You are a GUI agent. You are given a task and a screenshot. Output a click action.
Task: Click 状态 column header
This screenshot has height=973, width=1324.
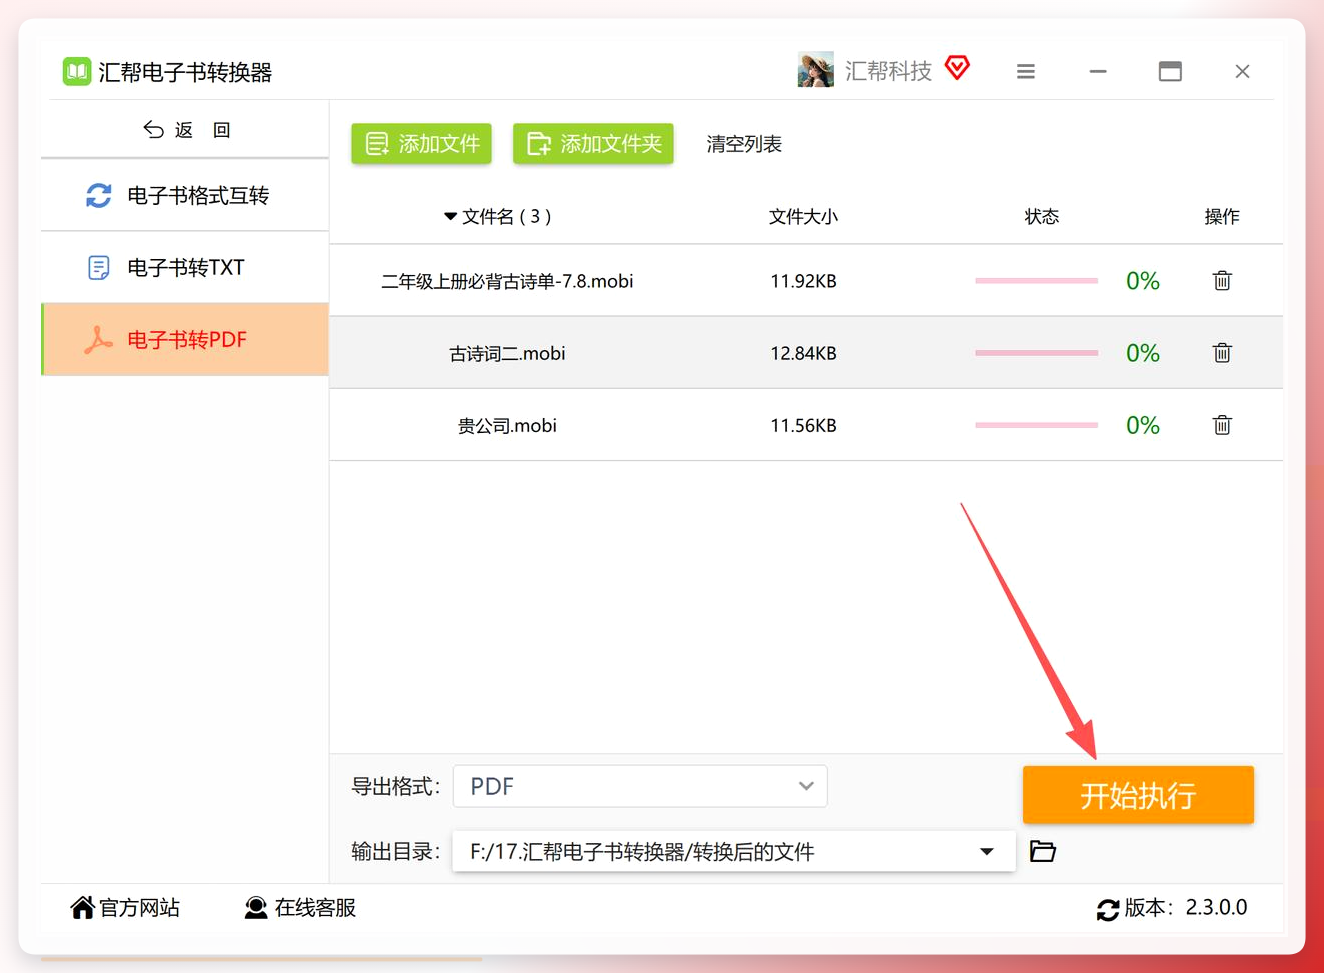click(x=1042, y=216)
